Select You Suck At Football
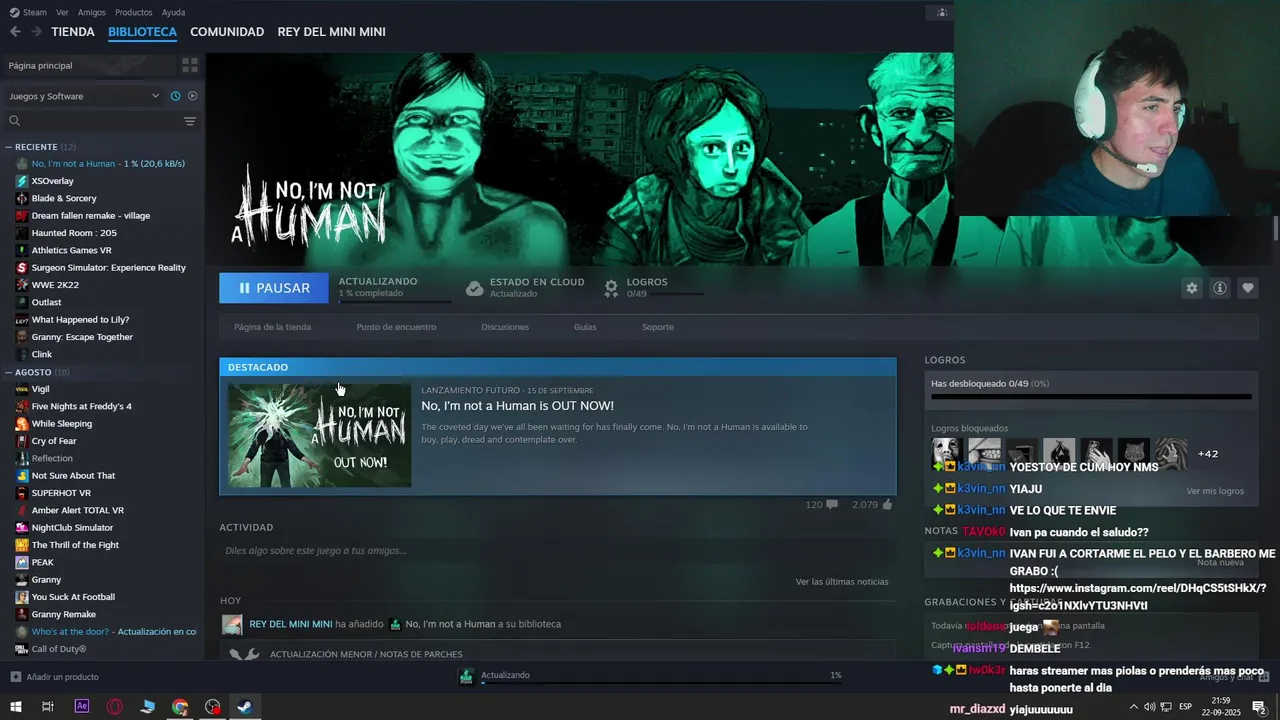Image resolution: width=1280 pixels, height=720 pixels. [x=73, y=597]
